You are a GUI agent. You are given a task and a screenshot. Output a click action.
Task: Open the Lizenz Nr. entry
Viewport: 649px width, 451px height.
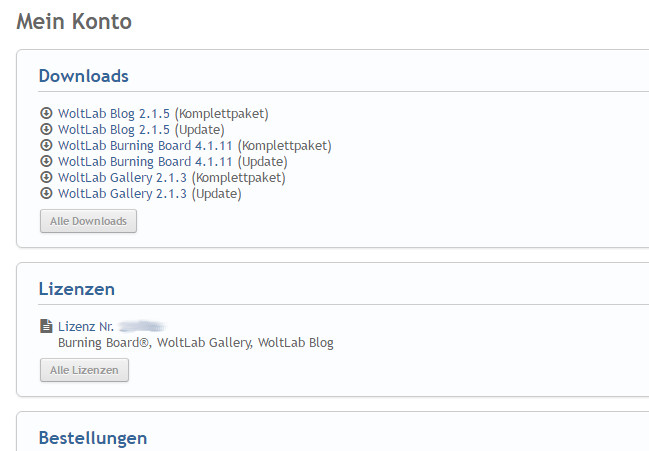87,326
